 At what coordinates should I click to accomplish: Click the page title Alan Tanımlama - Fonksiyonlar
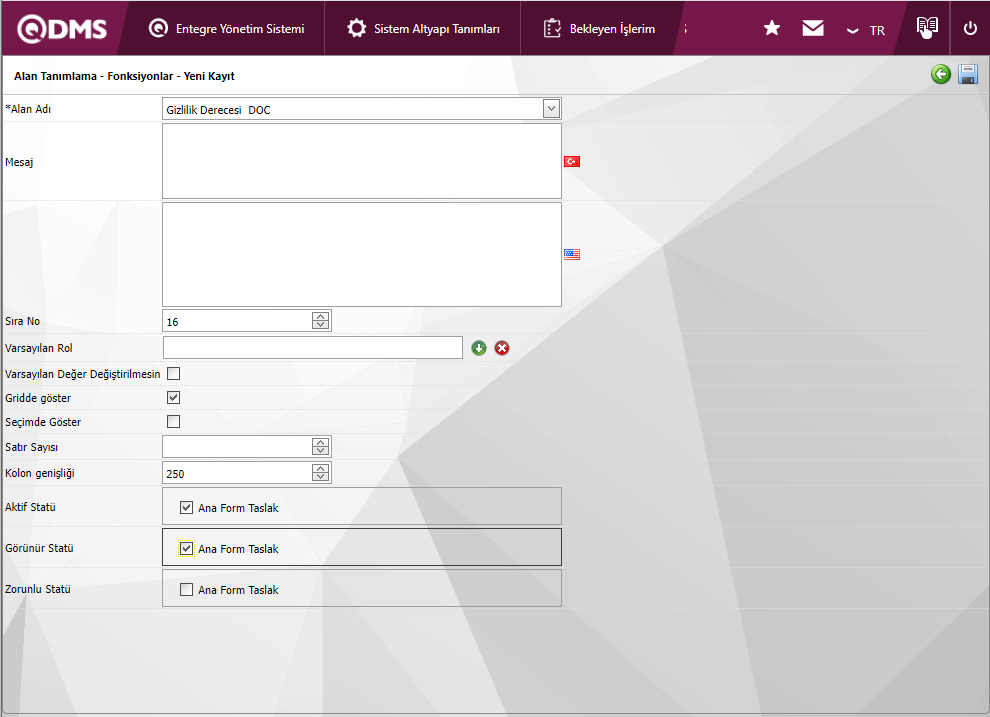pyautogui.click(x=124, y=76)
